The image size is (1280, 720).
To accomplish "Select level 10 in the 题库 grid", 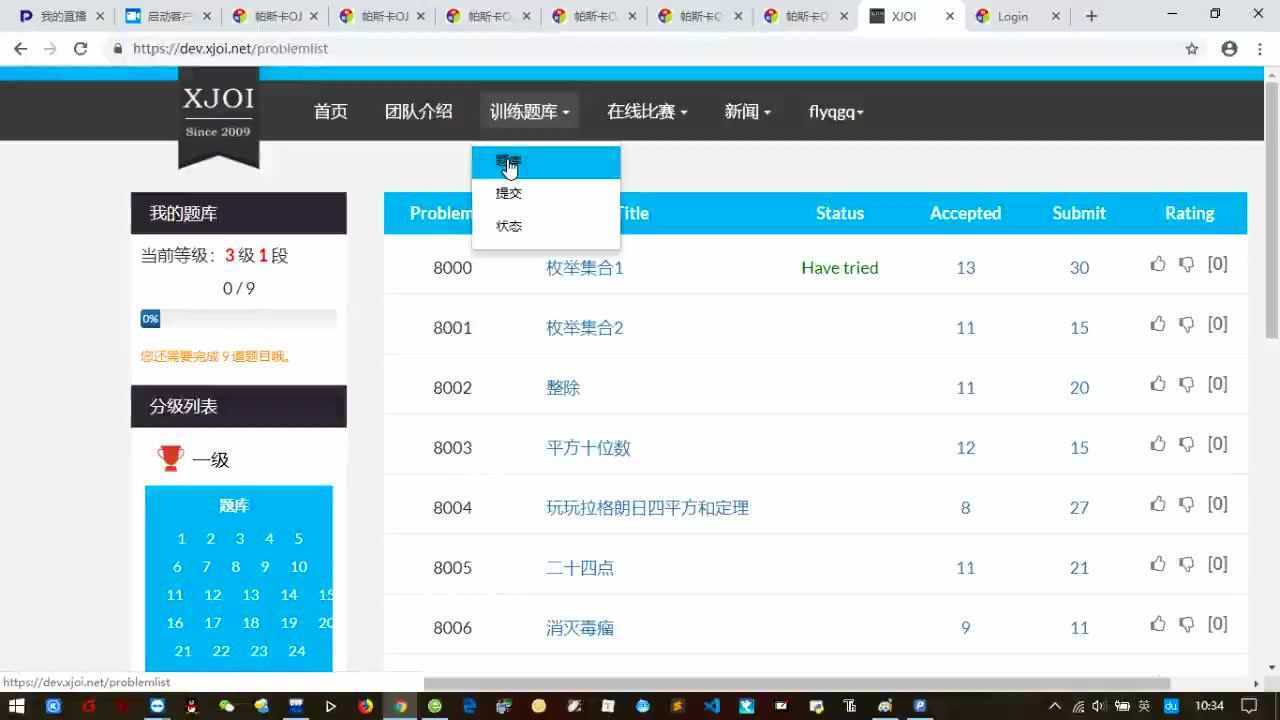I will (298, 566).
